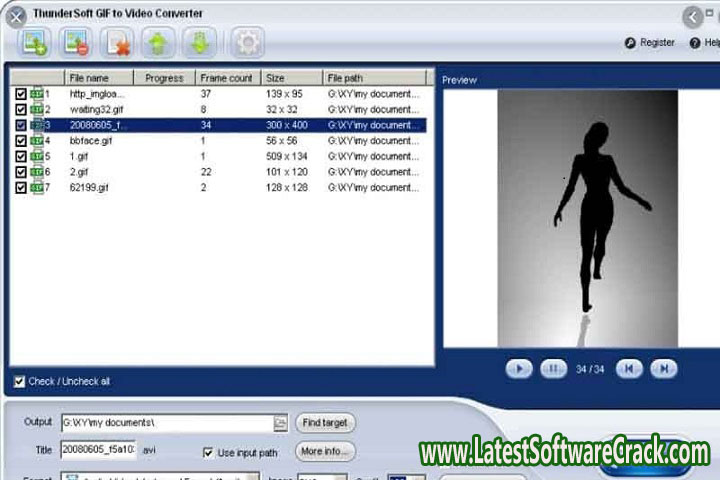
Task: Click the output folder browse icon
Action: point(280,423)
